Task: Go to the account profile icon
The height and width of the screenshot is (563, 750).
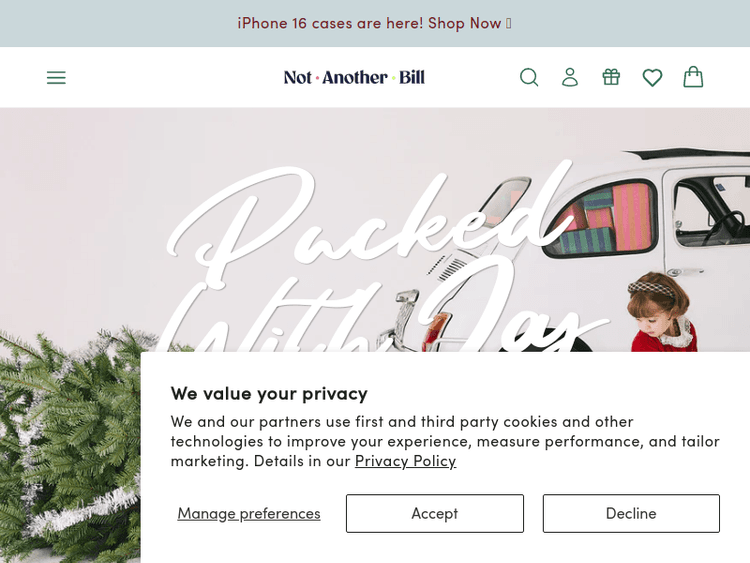Action: point(570,77)
